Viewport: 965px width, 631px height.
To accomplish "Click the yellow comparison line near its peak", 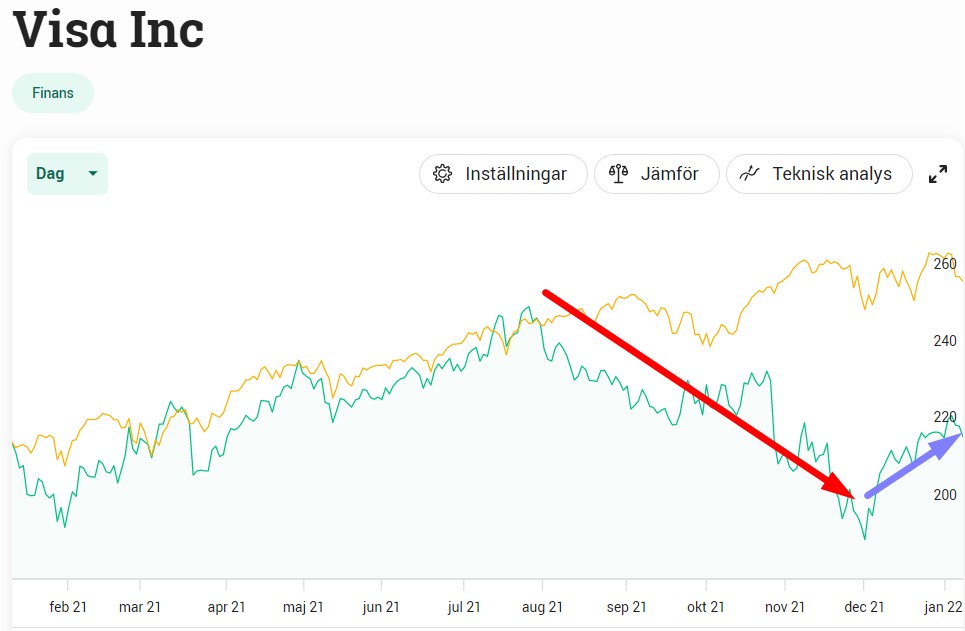I will coord(935,254).
